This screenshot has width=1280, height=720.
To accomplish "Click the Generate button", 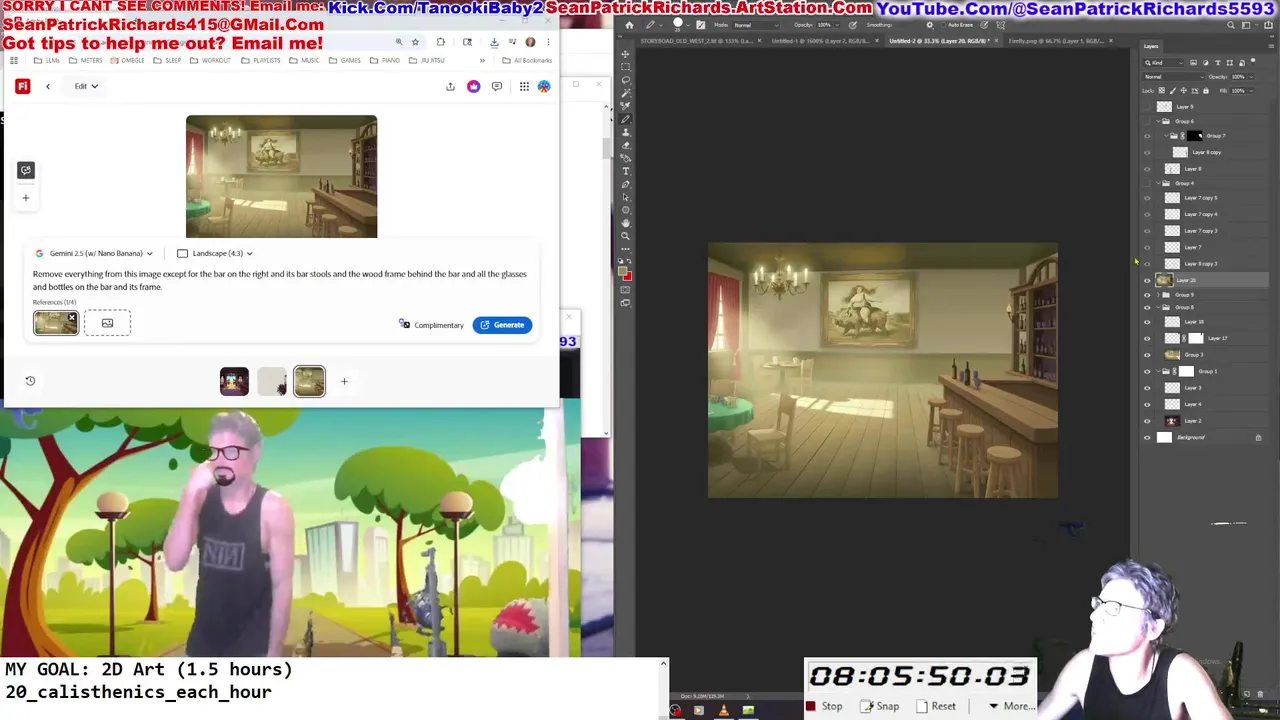I will [x=502, y=325].
